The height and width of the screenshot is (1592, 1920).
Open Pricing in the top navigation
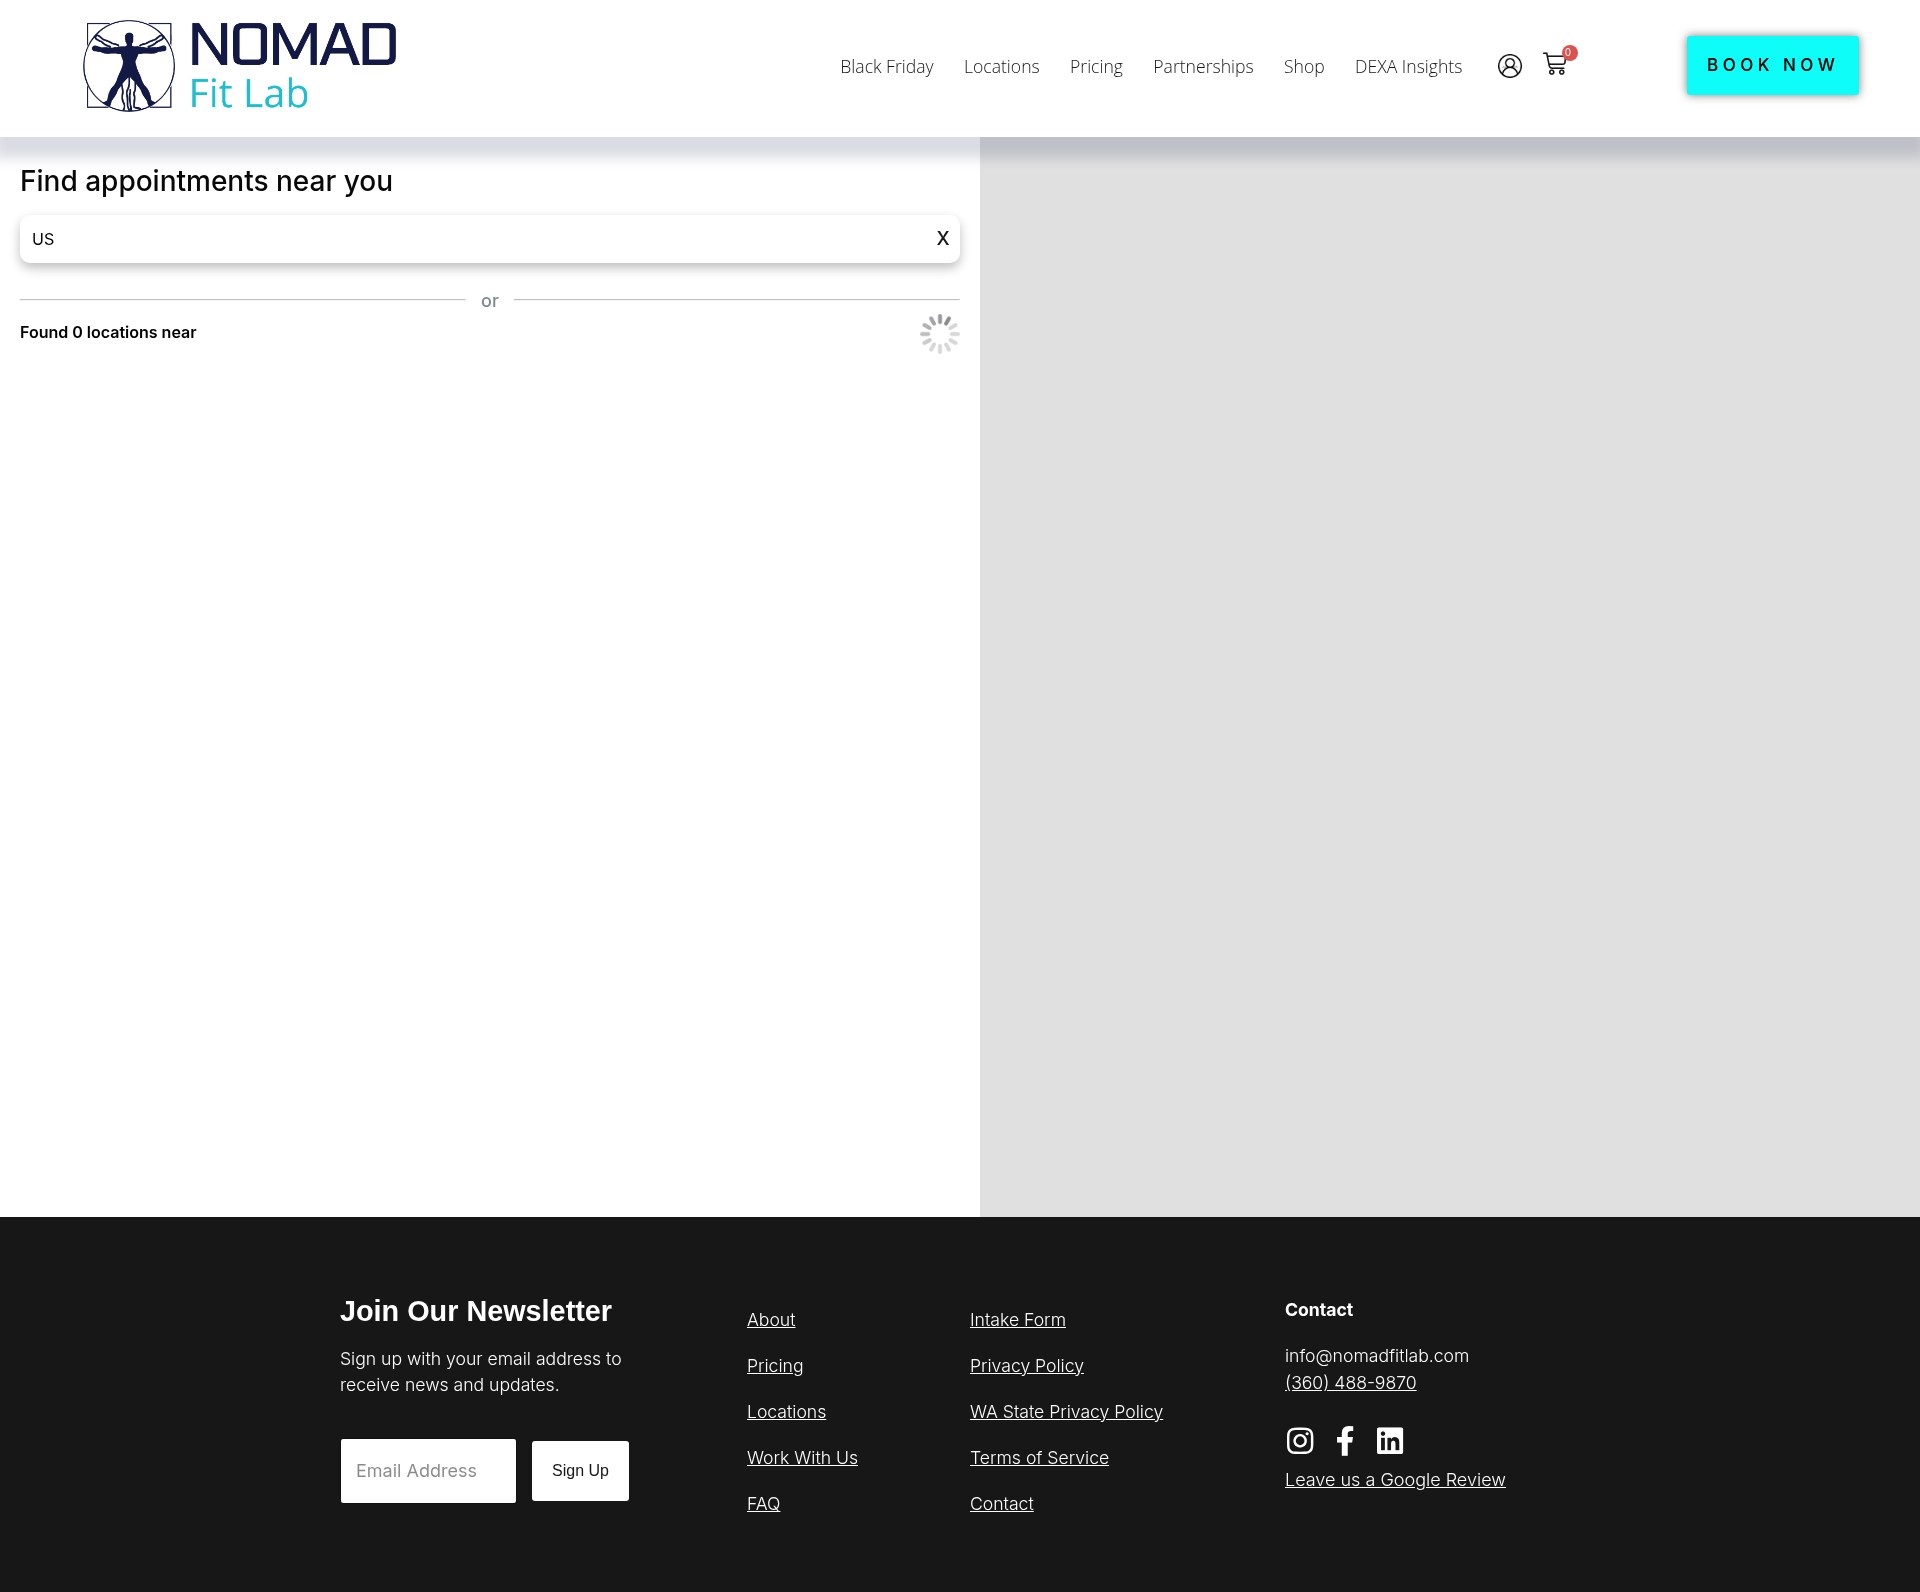1096,67
